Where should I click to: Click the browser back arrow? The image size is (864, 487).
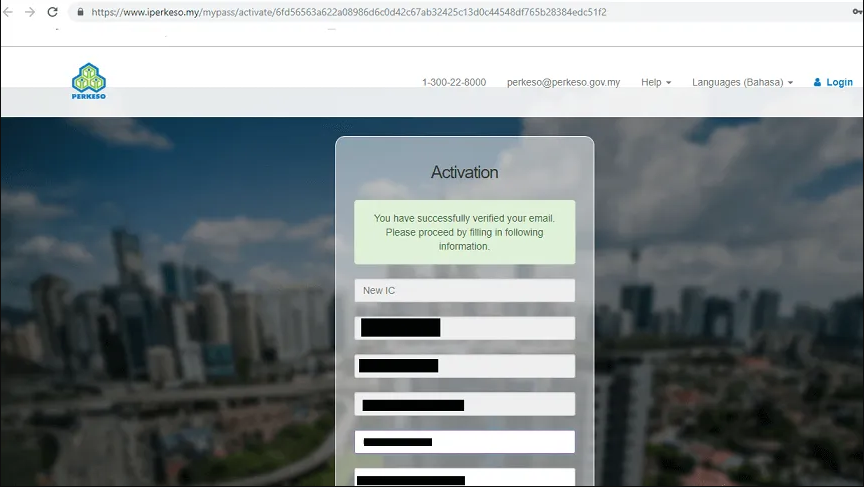click(x=8, y=12)
